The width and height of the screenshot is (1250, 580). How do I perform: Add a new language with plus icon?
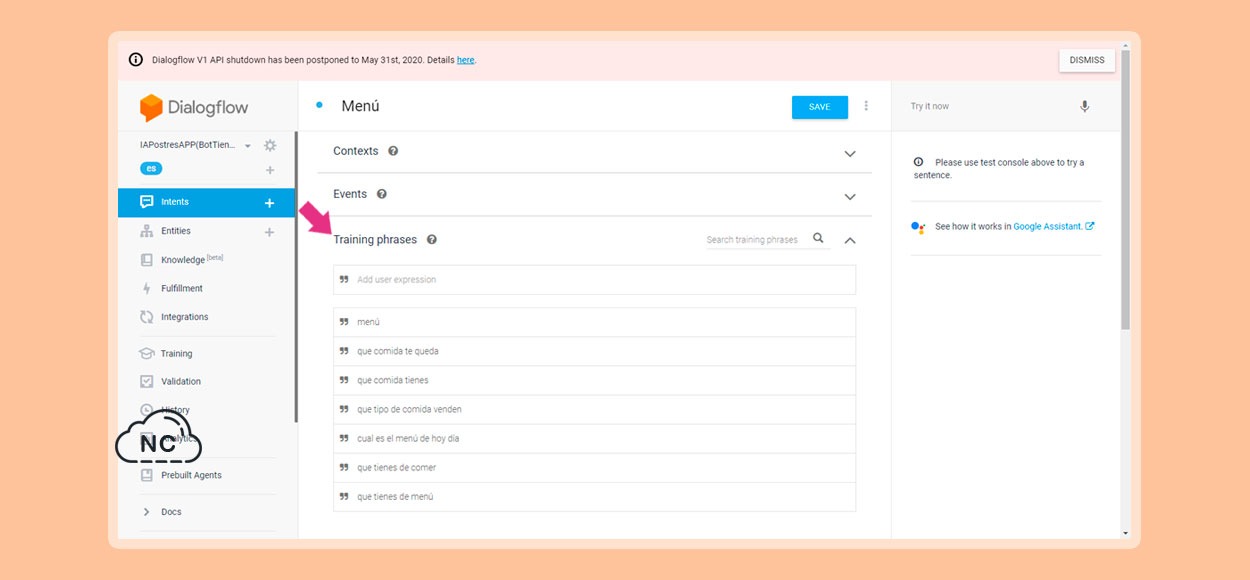[270, 170]
